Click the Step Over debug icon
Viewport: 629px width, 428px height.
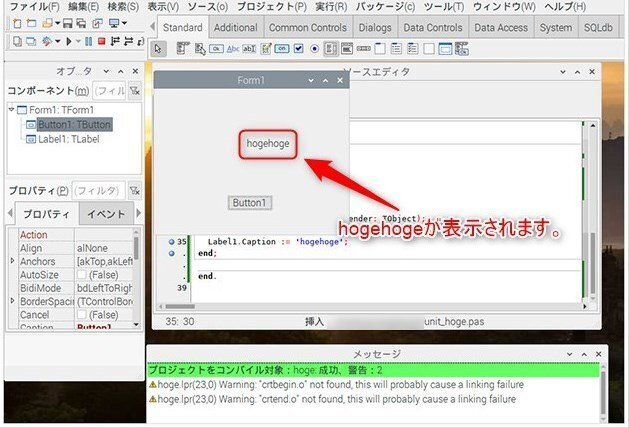point(128,41)
